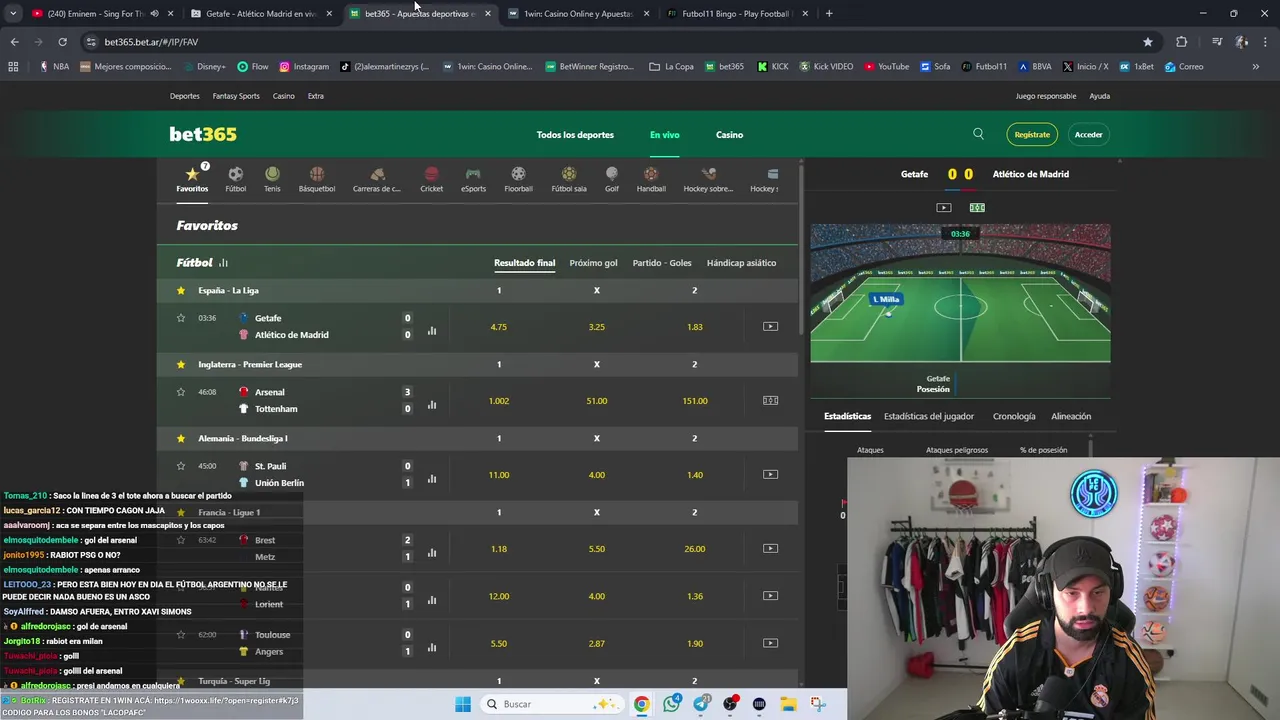Image resolution: width=1280 pixels, height=720 pixels.
Task: Open Juego responsable link
Action: click(1046, 96)
